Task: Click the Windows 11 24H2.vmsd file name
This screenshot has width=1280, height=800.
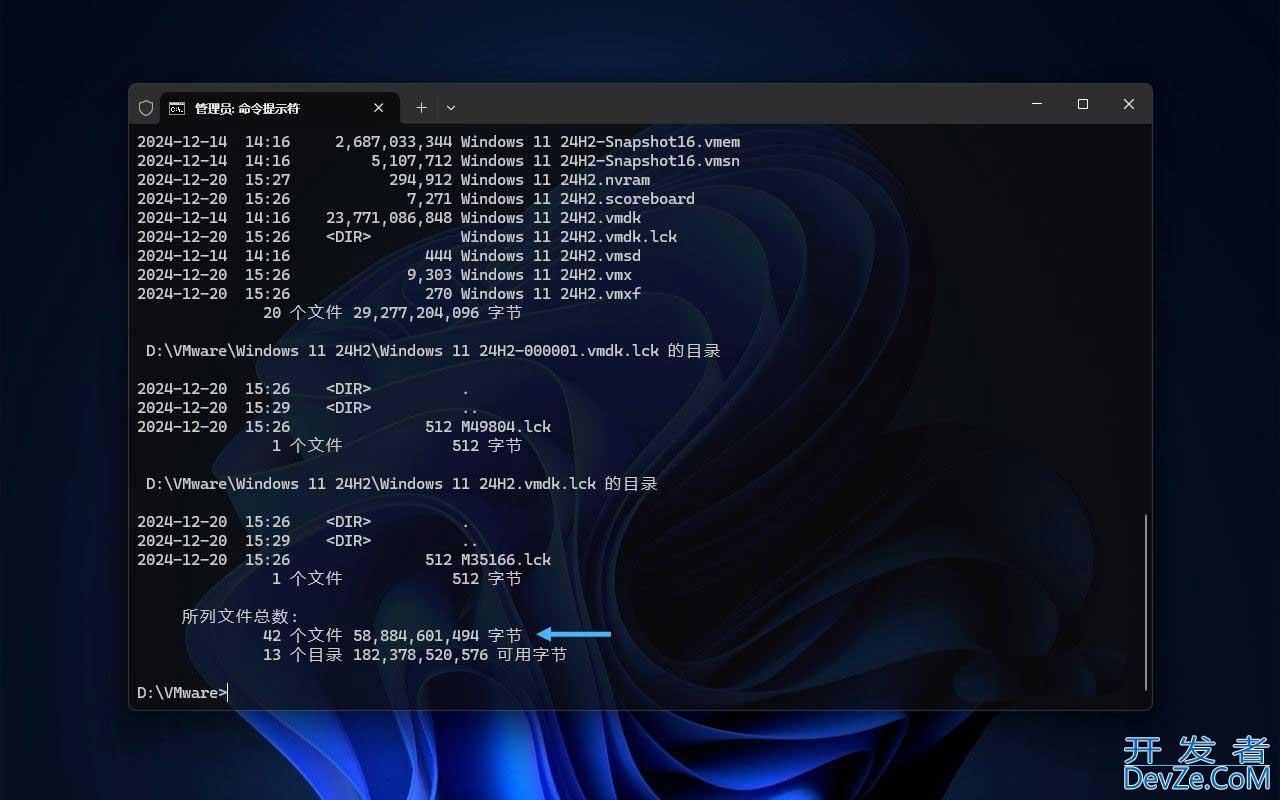Action: click(551, 256)
